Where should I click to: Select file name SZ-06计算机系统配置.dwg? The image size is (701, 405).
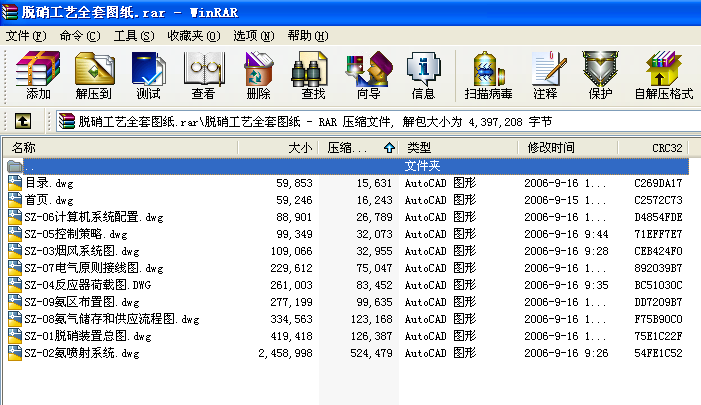click(94, 217)
